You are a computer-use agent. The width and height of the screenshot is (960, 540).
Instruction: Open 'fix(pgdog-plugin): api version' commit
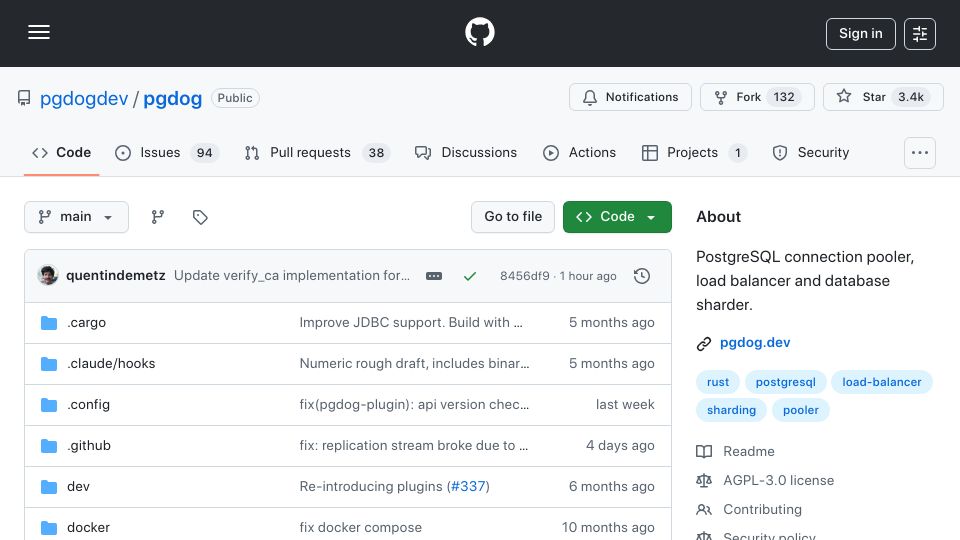click(414, 405)
